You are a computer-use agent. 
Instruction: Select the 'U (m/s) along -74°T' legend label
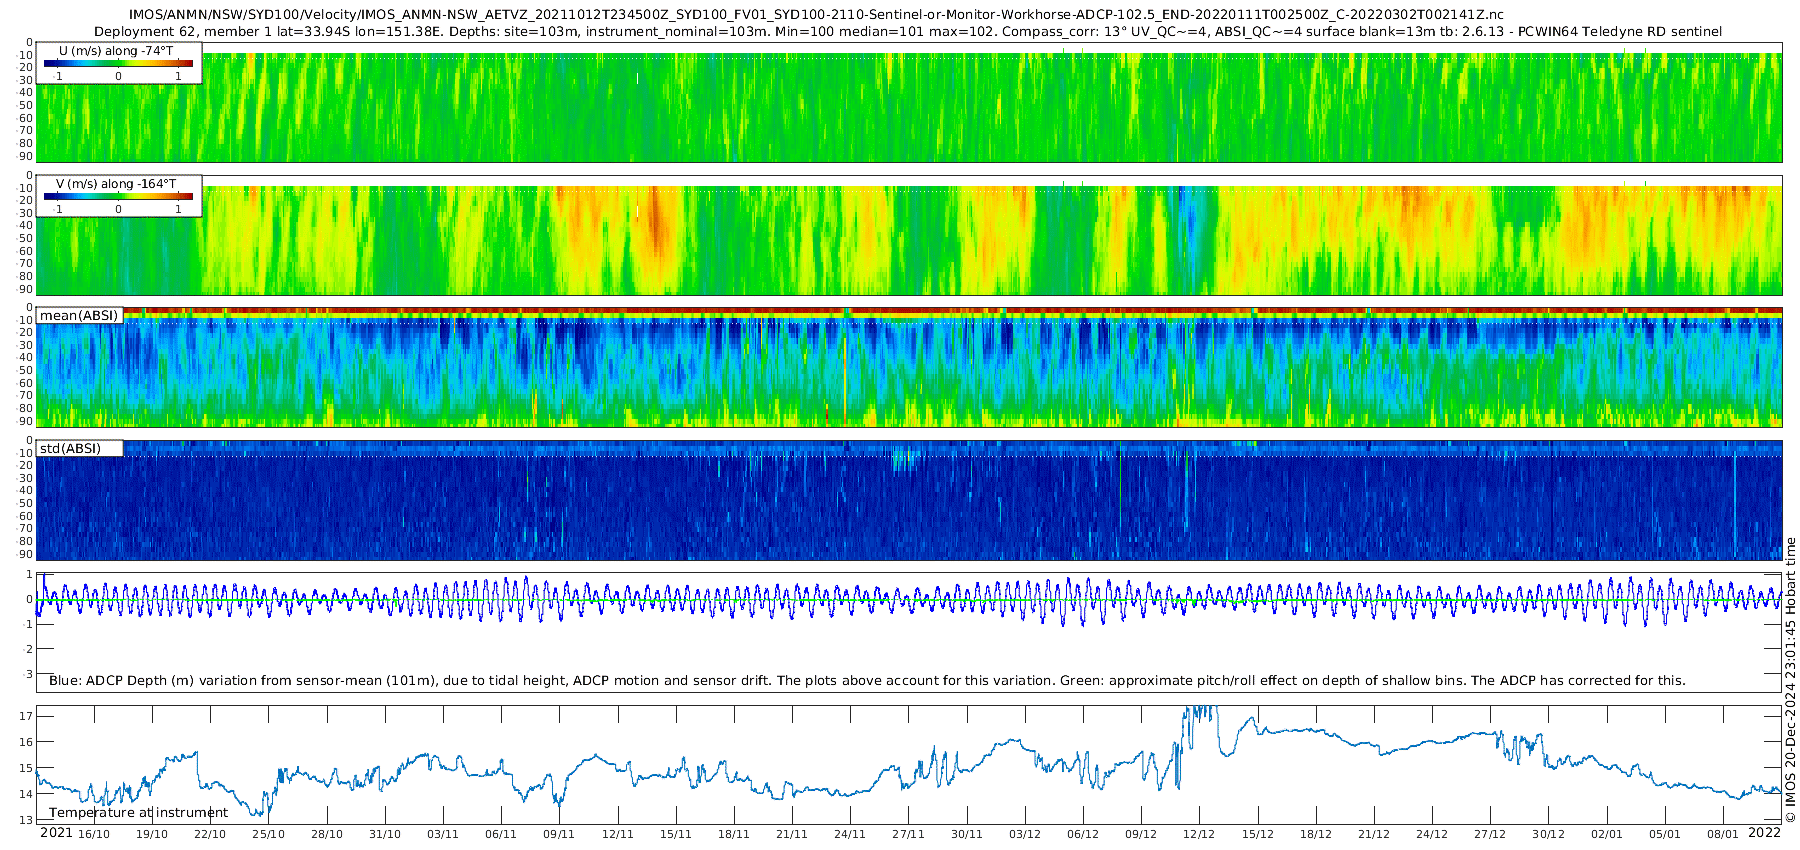click(116, 50)
